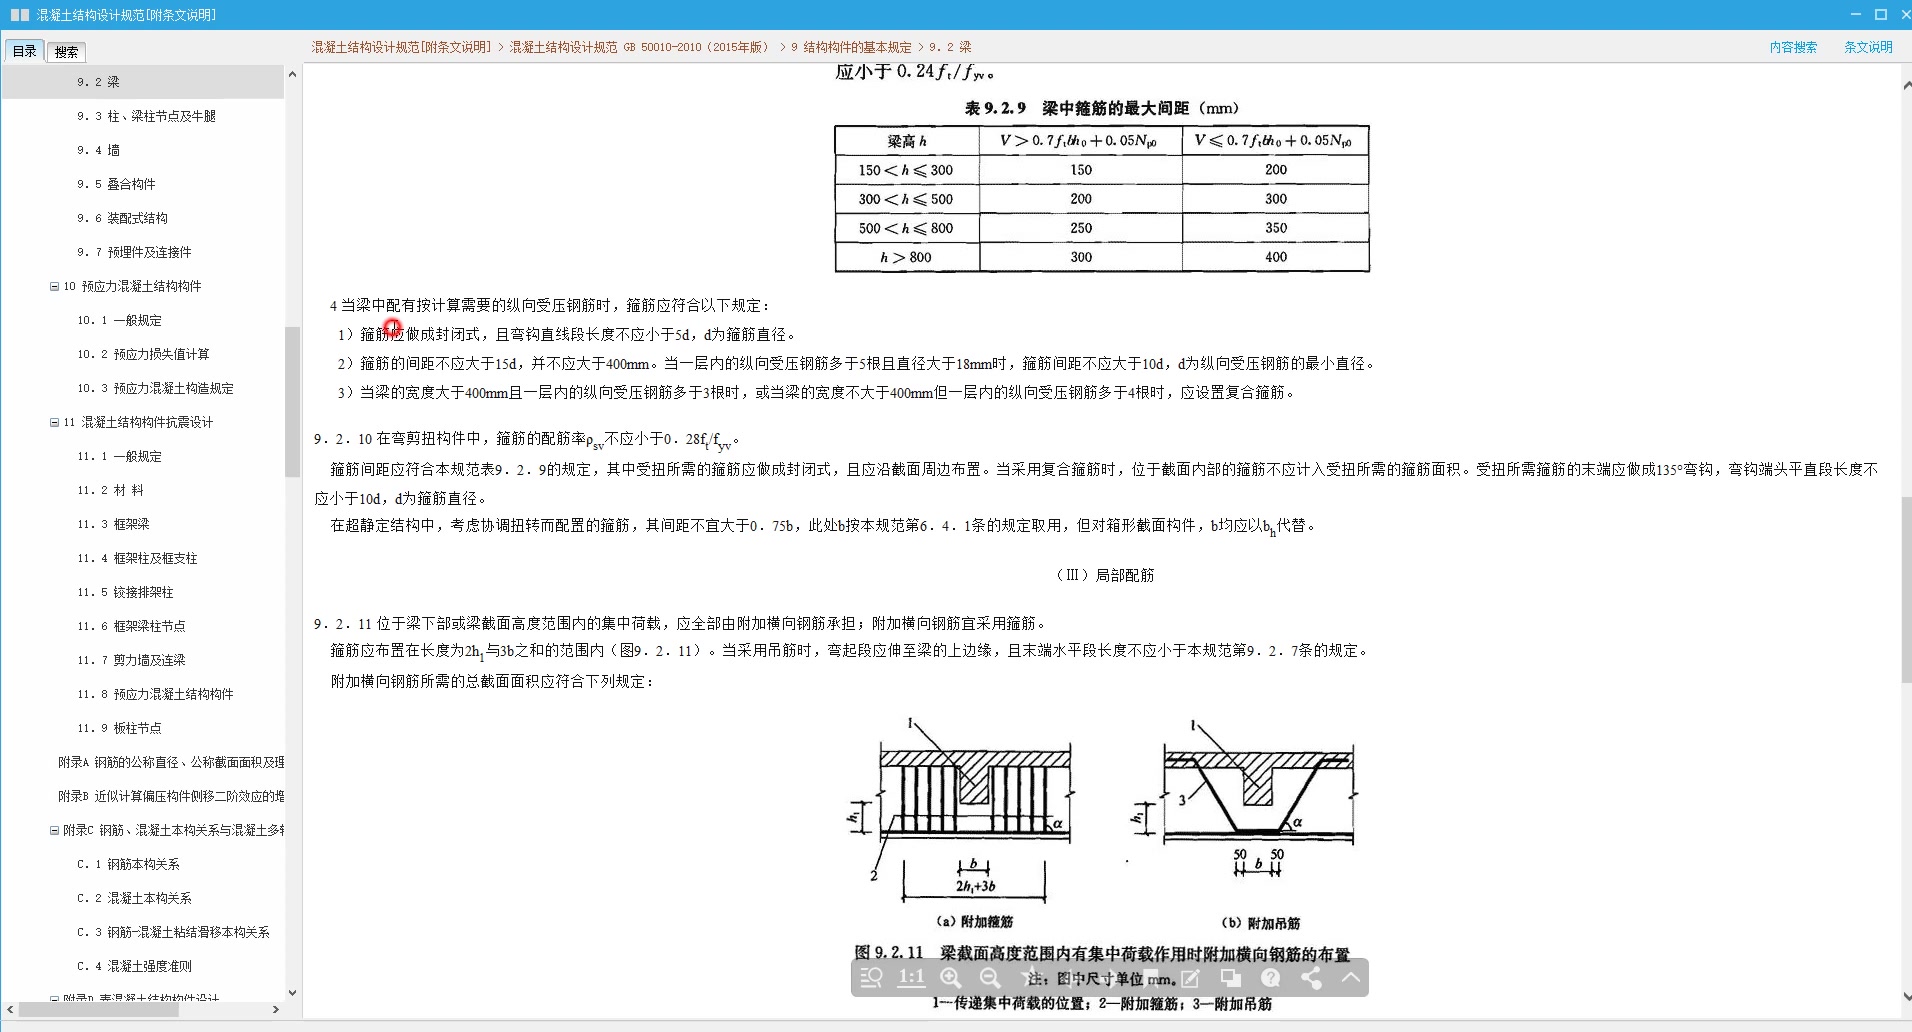Click the document pane scroll-down arrow
This screenshot has width=1912, height=1032.
coord(1906,997)
